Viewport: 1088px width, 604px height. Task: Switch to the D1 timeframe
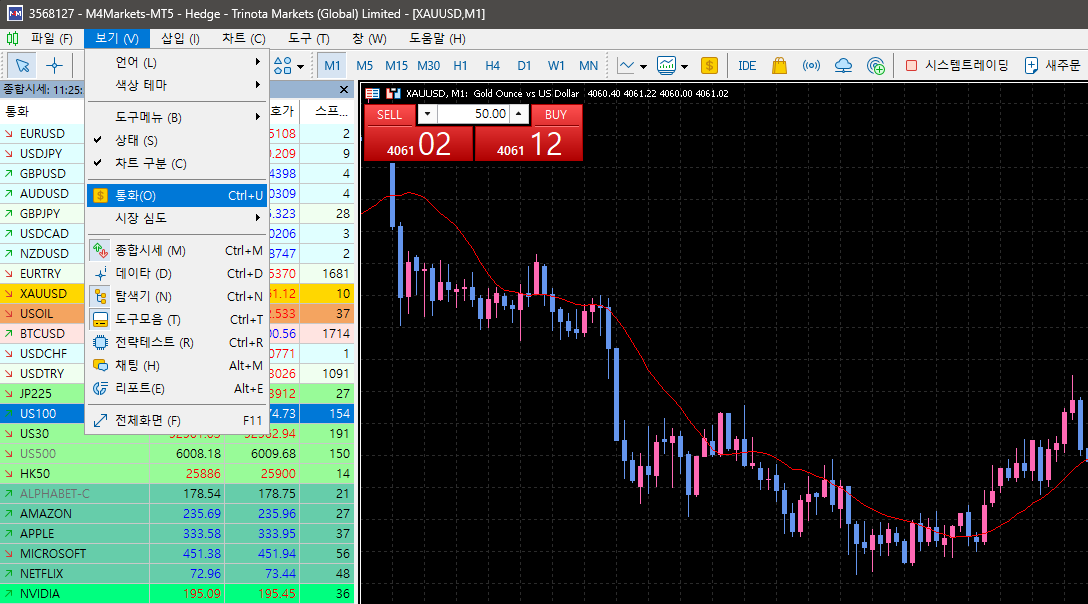point(524,66)
